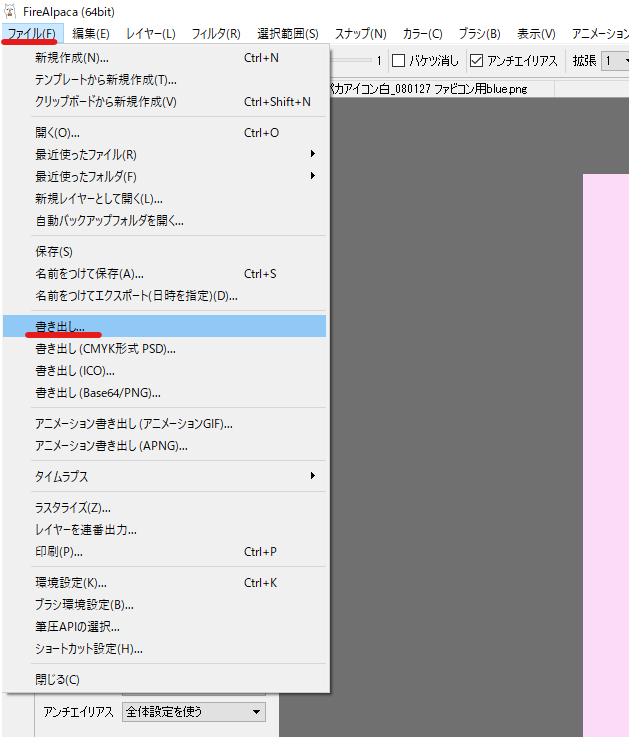Open the ファイル(F) menu
629x737 pixels.
coord(31,34)
